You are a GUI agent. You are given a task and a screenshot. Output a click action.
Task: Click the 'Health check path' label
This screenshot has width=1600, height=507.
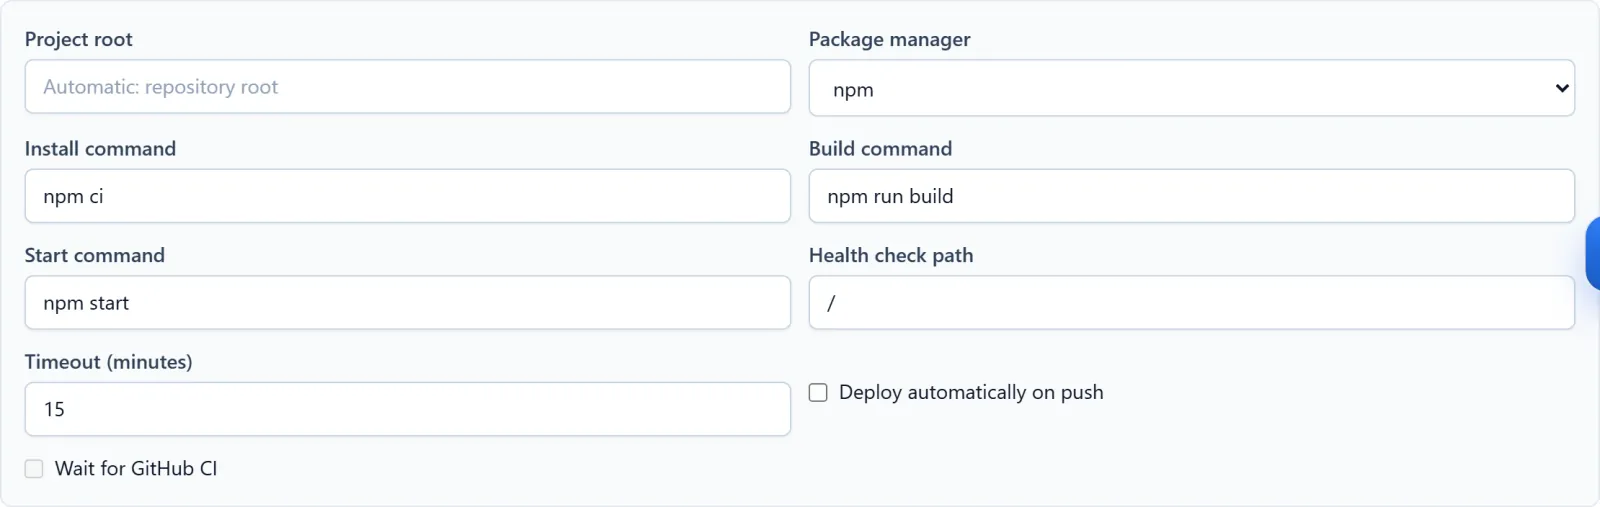[891, 255]
